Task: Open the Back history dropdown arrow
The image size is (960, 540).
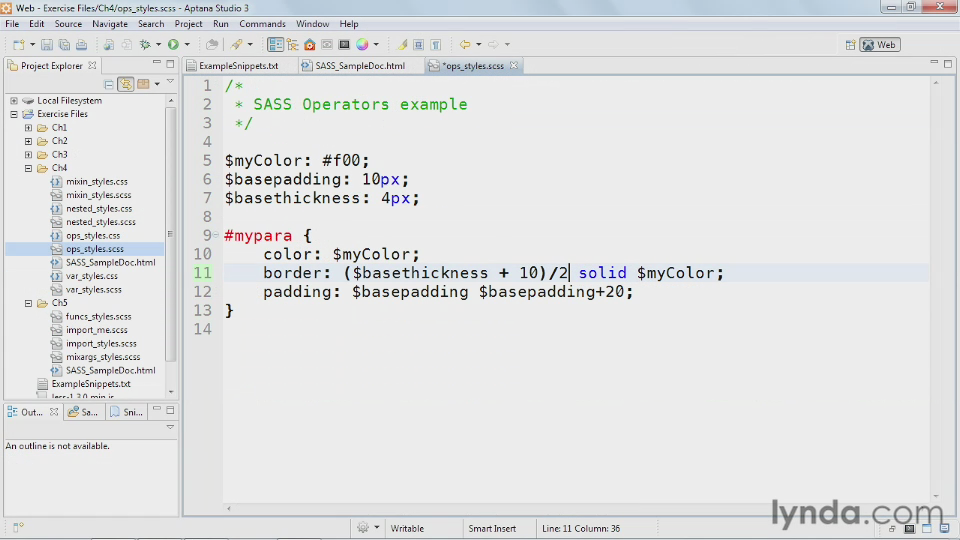Action: pos(478,45)
